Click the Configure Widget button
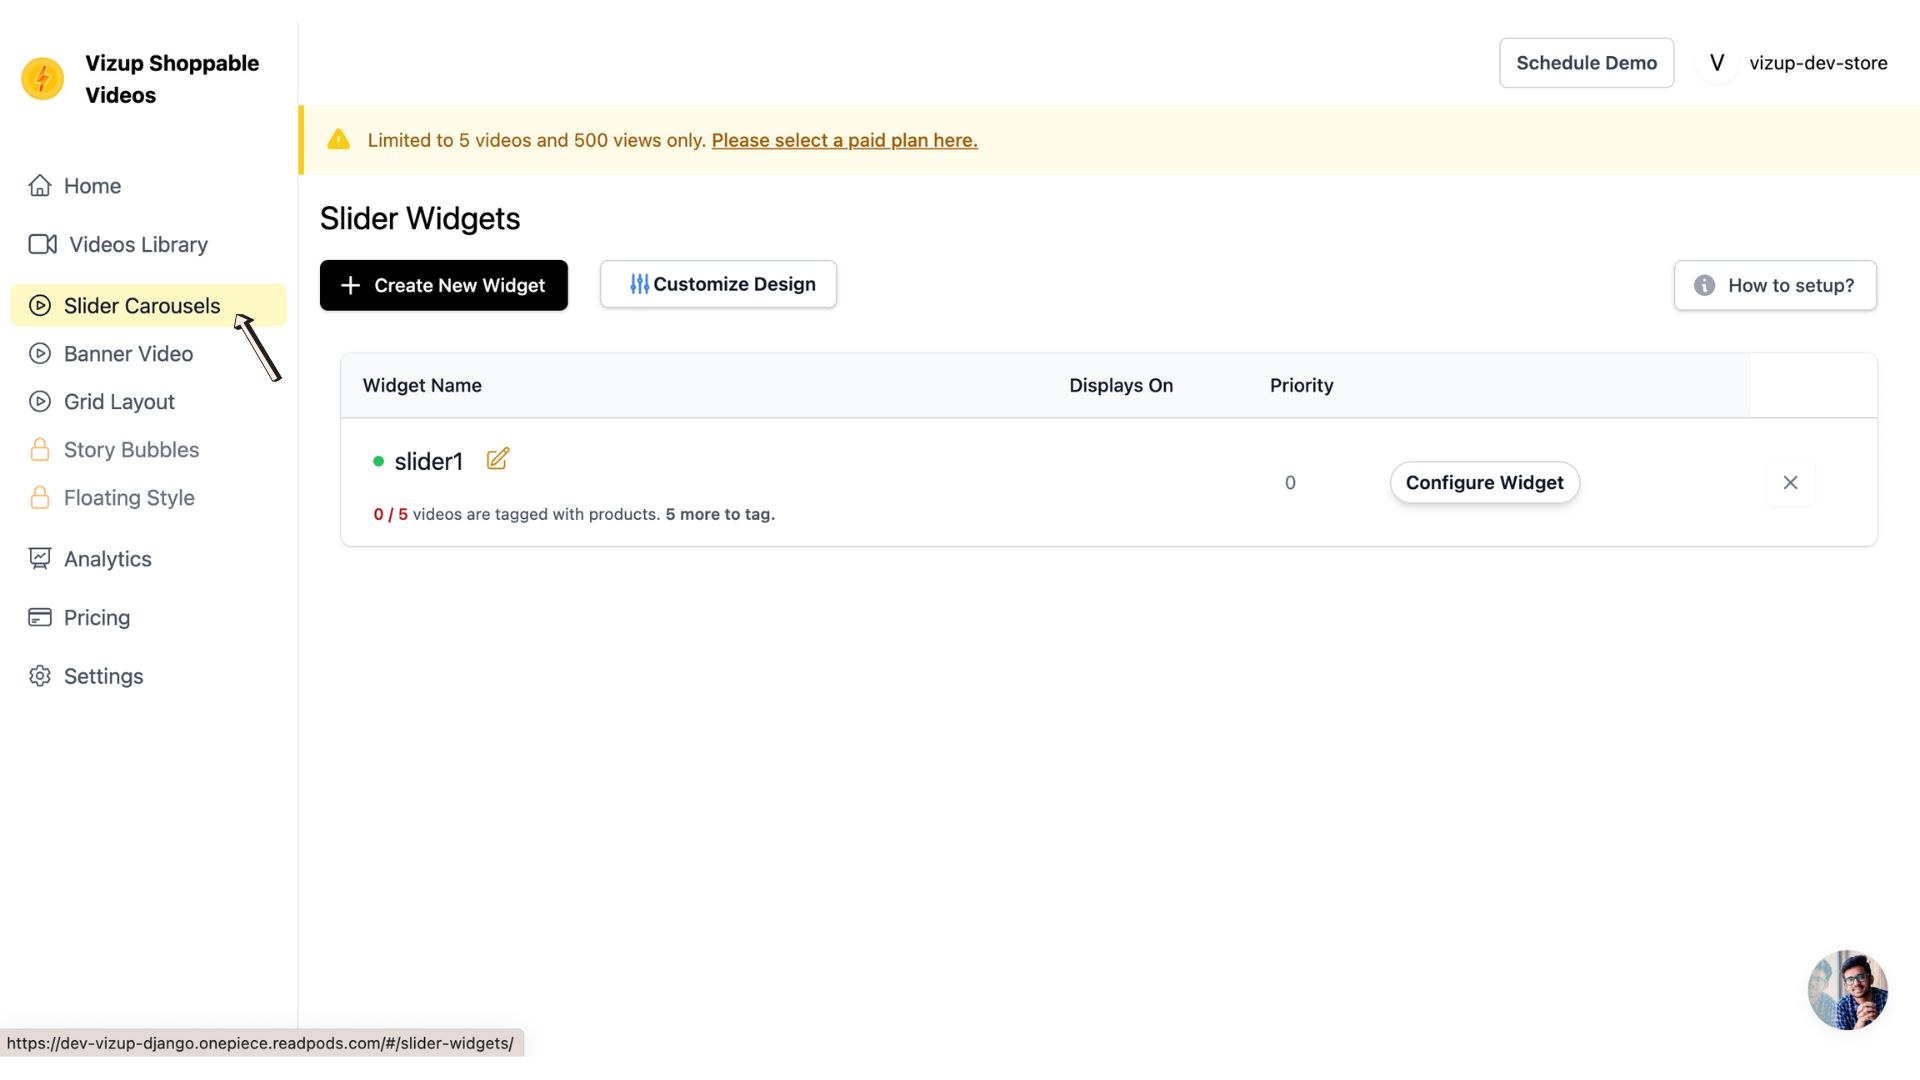 1484,483
